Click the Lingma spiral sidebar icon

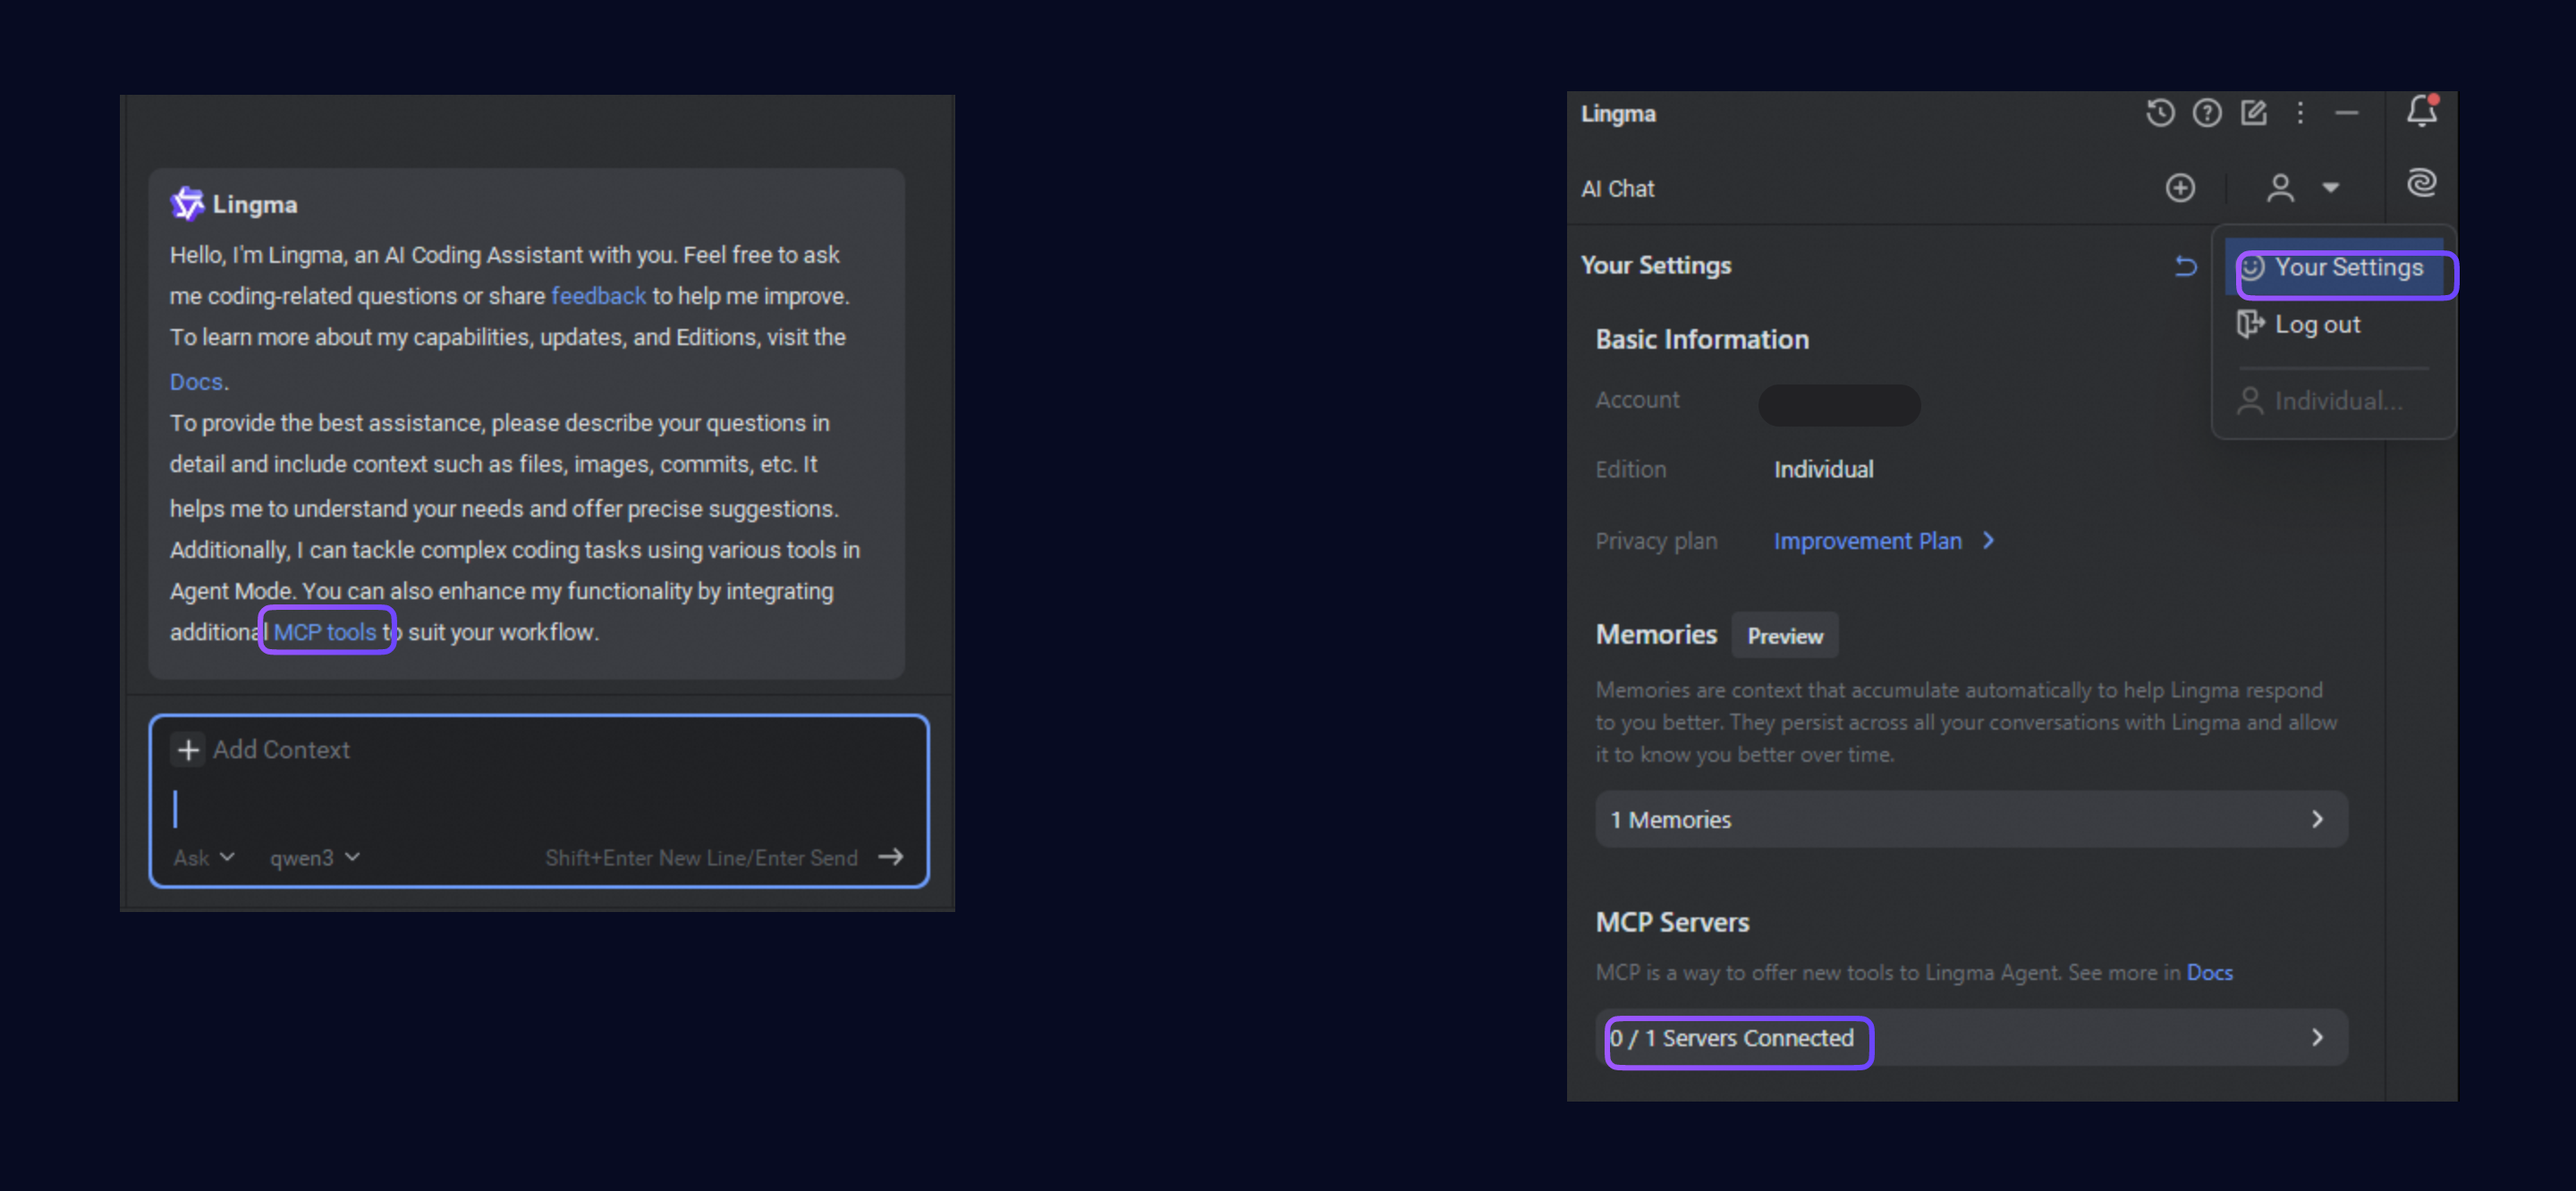[2421, 183]
